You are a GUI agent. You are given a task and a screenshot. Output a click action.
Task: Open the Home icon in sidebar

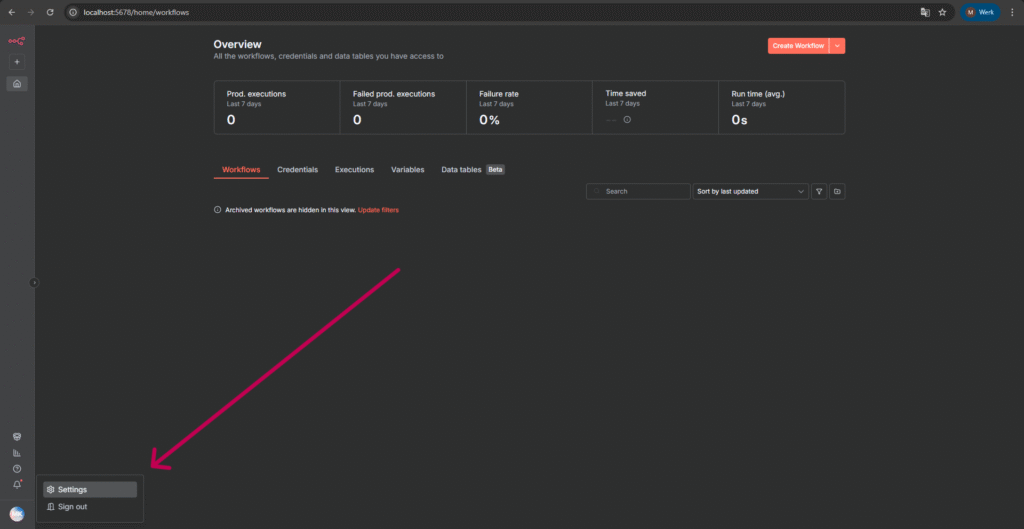(17, 84)
